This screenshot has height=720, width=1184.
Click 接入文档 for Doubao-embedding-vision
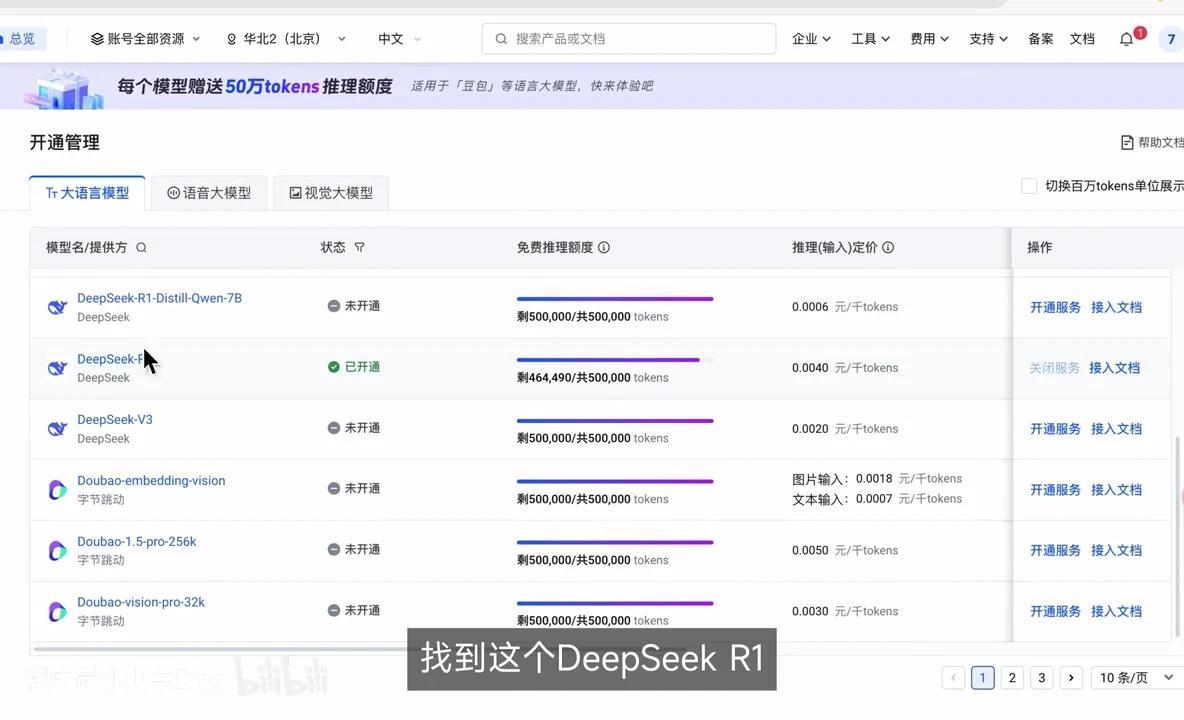point(1116,490)
